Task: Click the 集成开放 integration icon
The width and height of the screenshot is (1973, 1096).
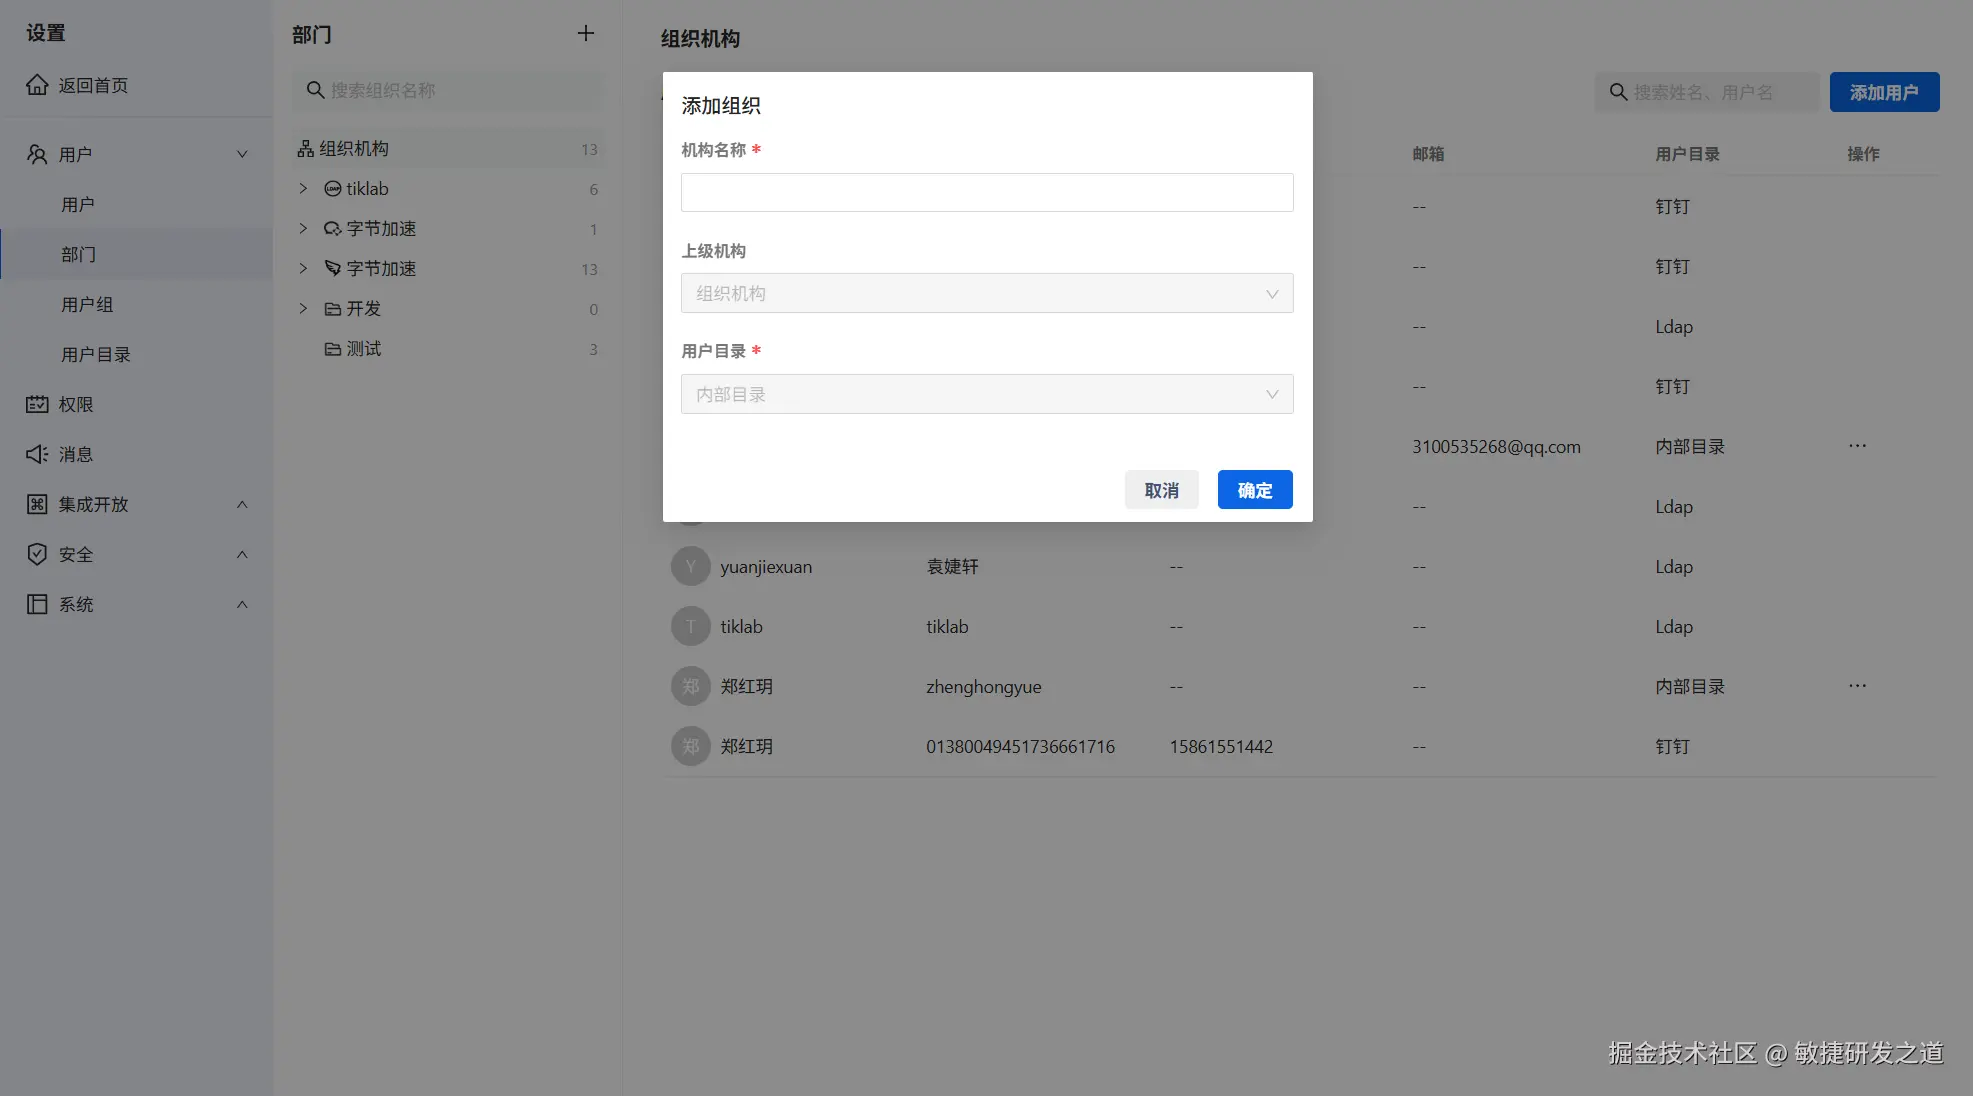Action: (37, 504)
